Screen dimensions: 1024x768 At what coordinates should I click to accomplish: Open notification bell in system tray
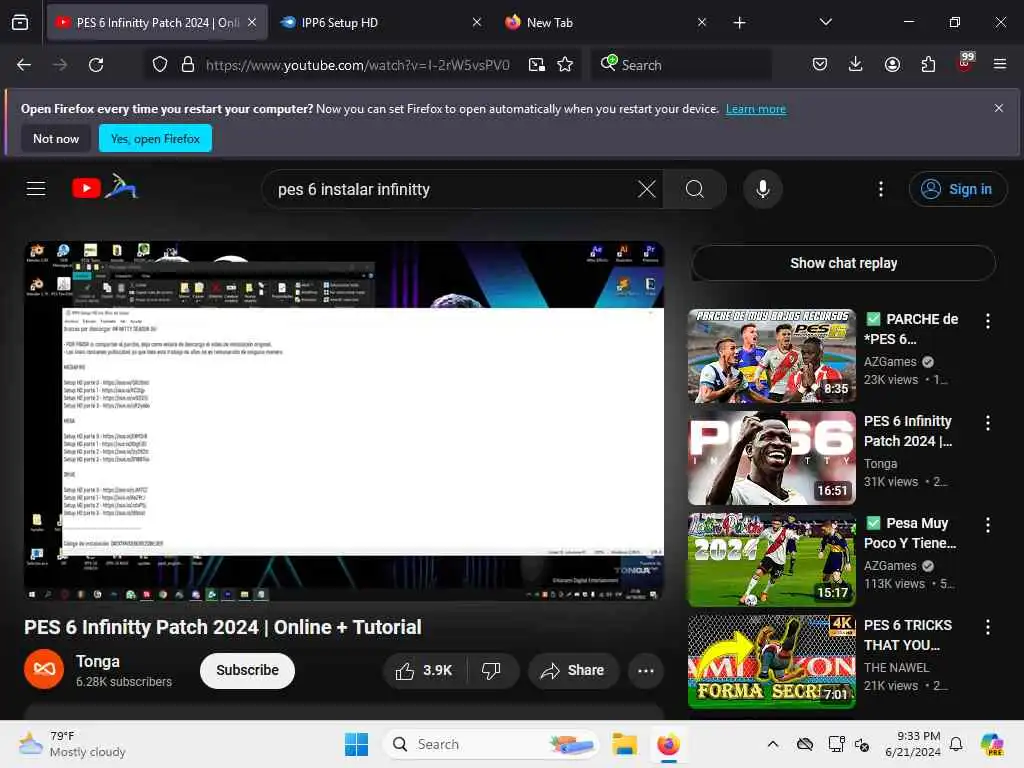pyautogui.click(x=956, y=744)
